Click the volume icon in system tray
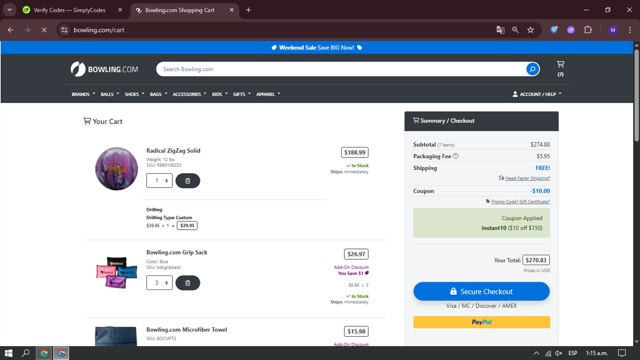 [559, 353]
